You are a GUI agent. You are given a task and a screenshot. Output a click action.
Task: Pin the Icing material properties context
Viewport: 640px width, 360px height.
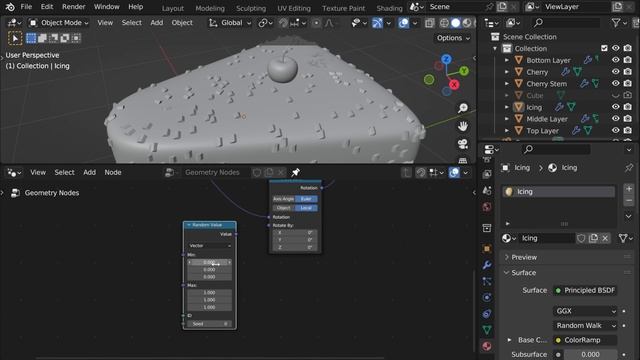(629, 167)
